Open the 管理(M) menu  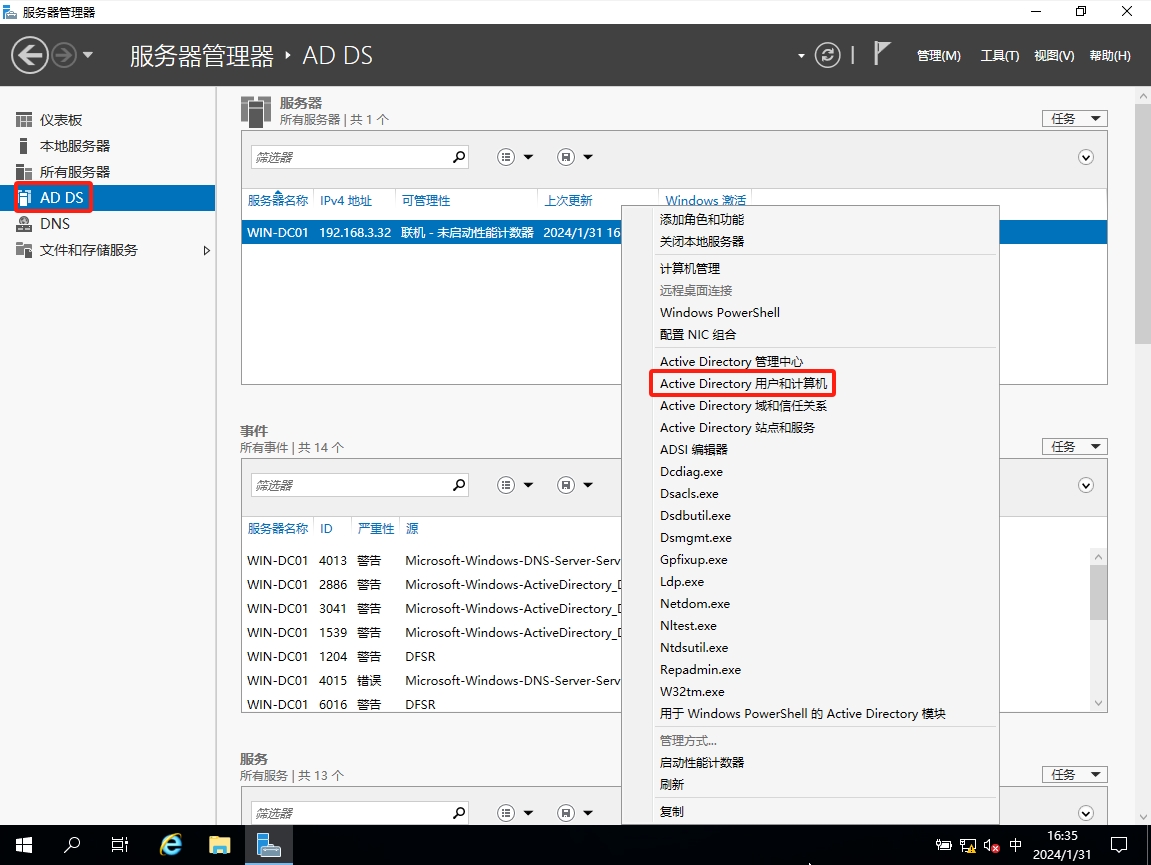coord(938,56)
